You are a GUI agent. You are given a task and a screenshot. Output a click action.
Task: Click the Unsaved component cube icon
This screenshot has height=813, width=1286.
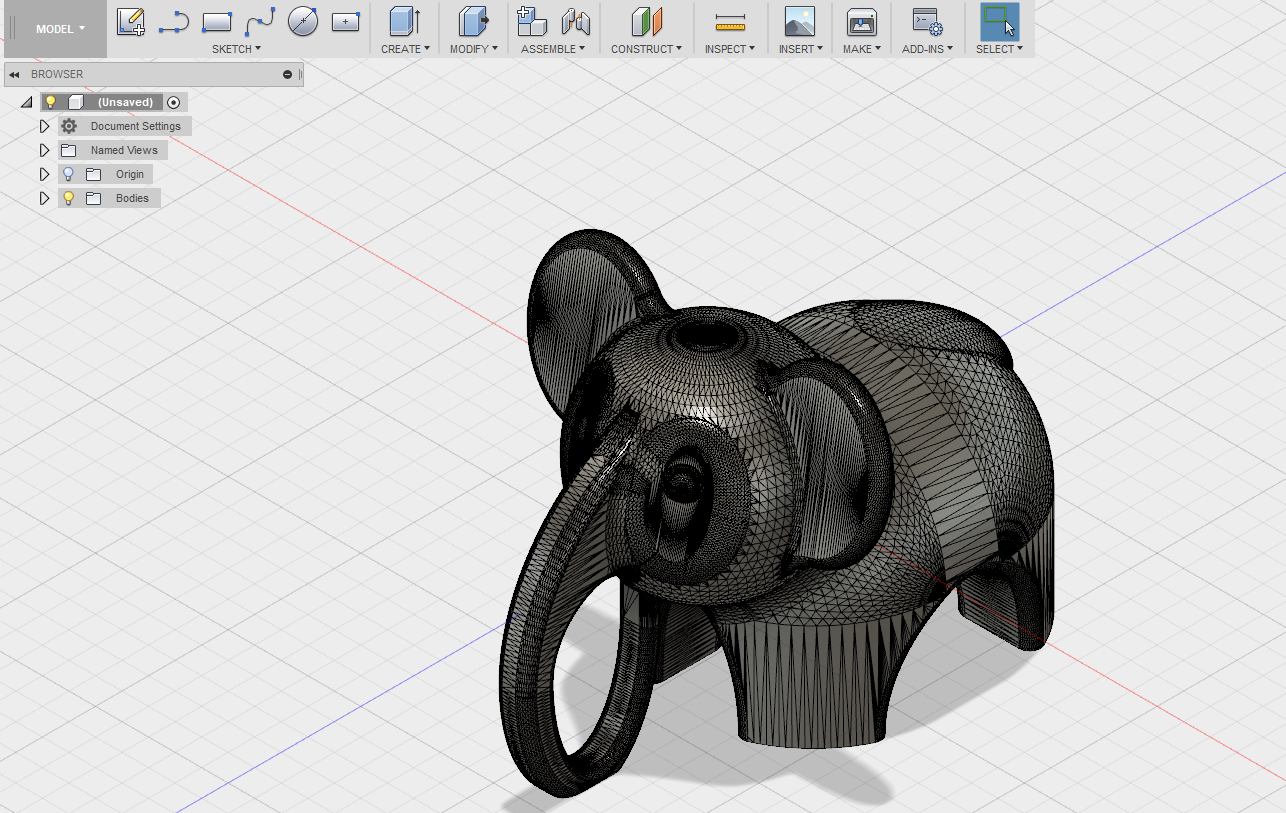(x=76, y=102)
